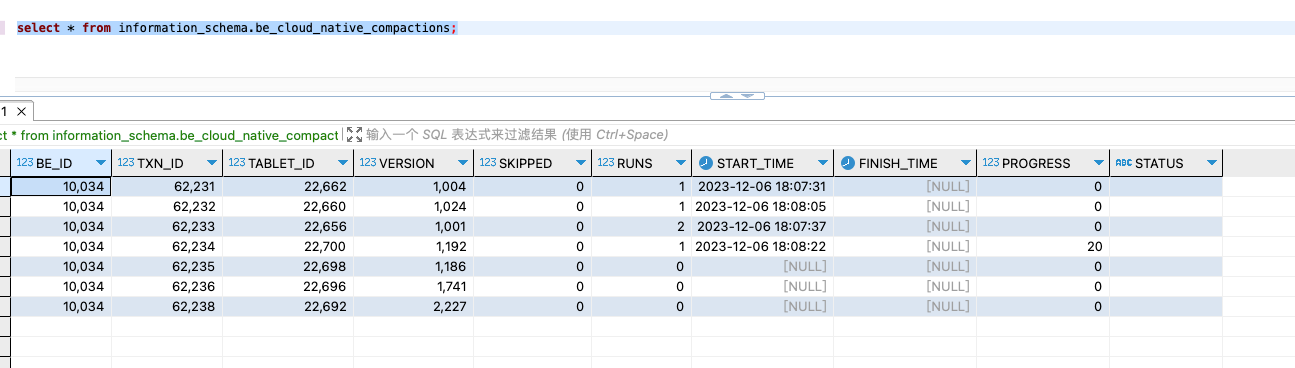The width and height of the screenshot is (1295, 368).
Task: Select START_TIME cell 2023-12-06 18:08:05
Action: pyautogui.click(x=762, y=206)
